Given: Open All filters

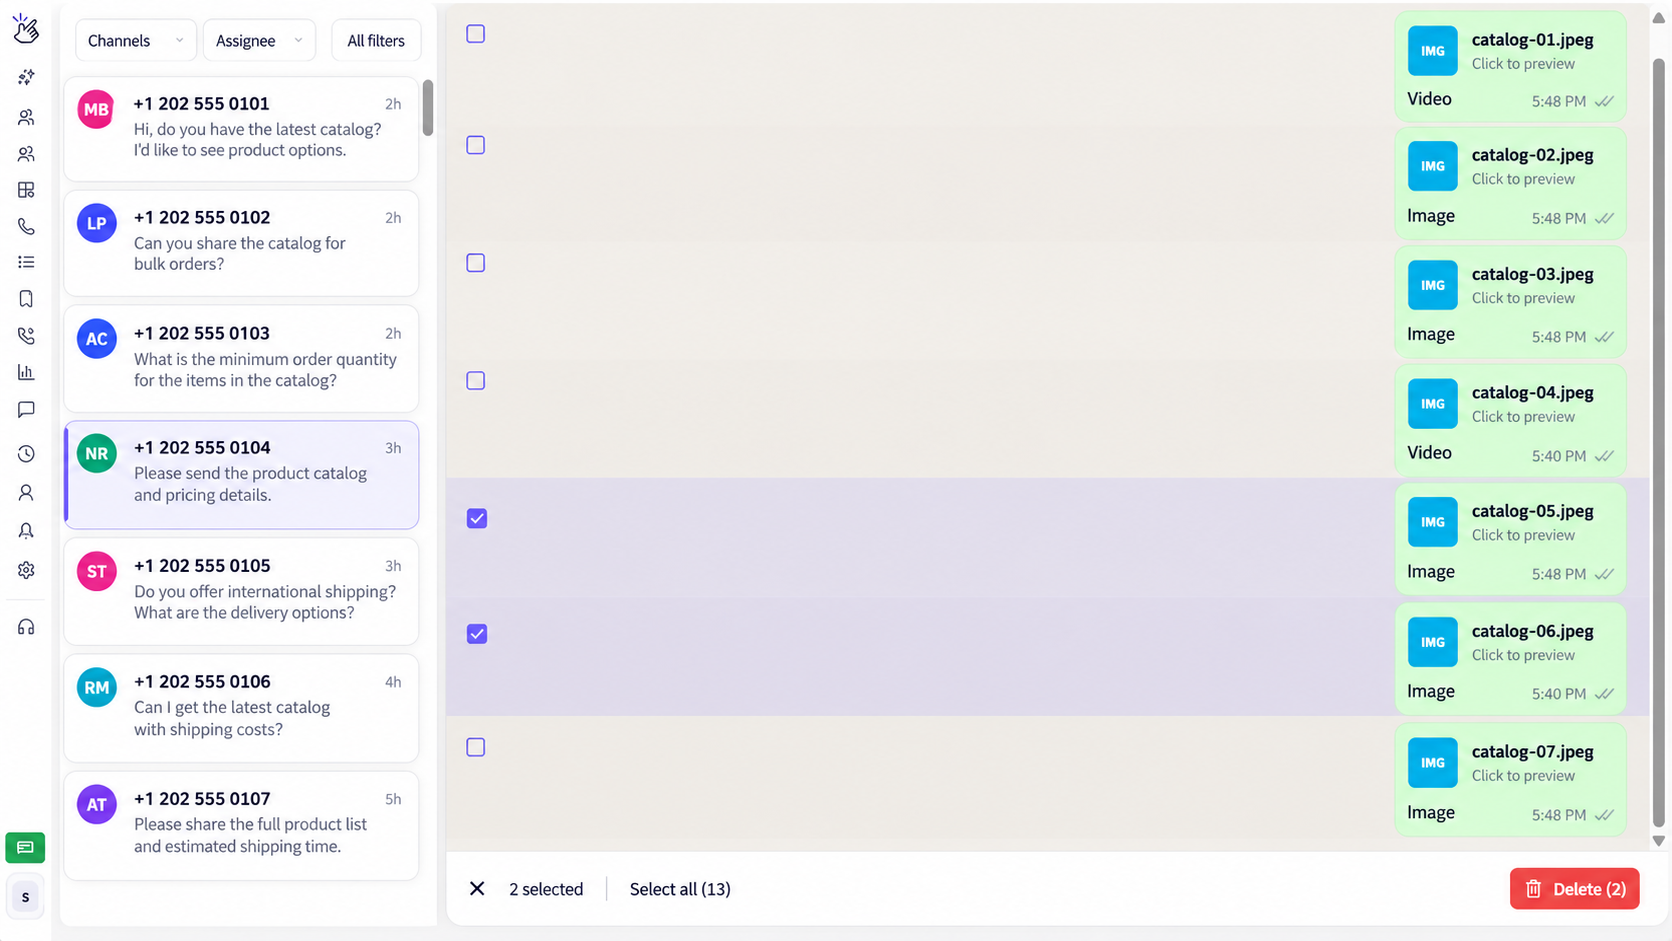Looking at the screenshot, I should click(x=376, y=41).
